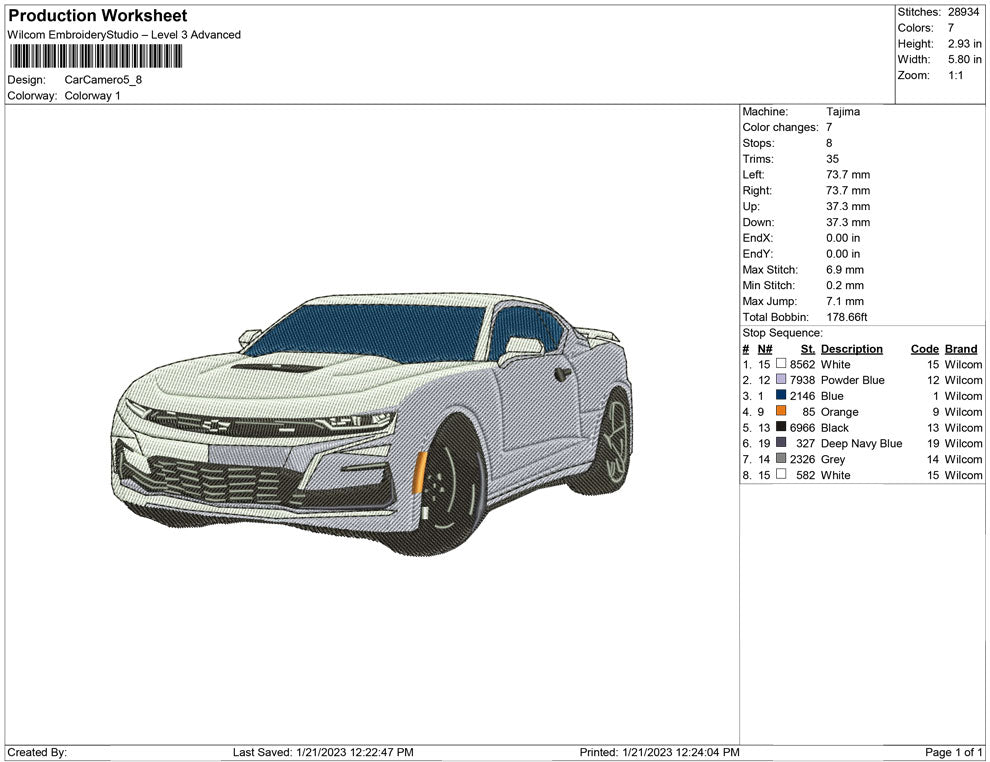This screenshot has width=990, height=762.
Task: Click 'Wilcom EmbroideryStudio – Level 3 Advanced' text
Action: coord(124,35)
